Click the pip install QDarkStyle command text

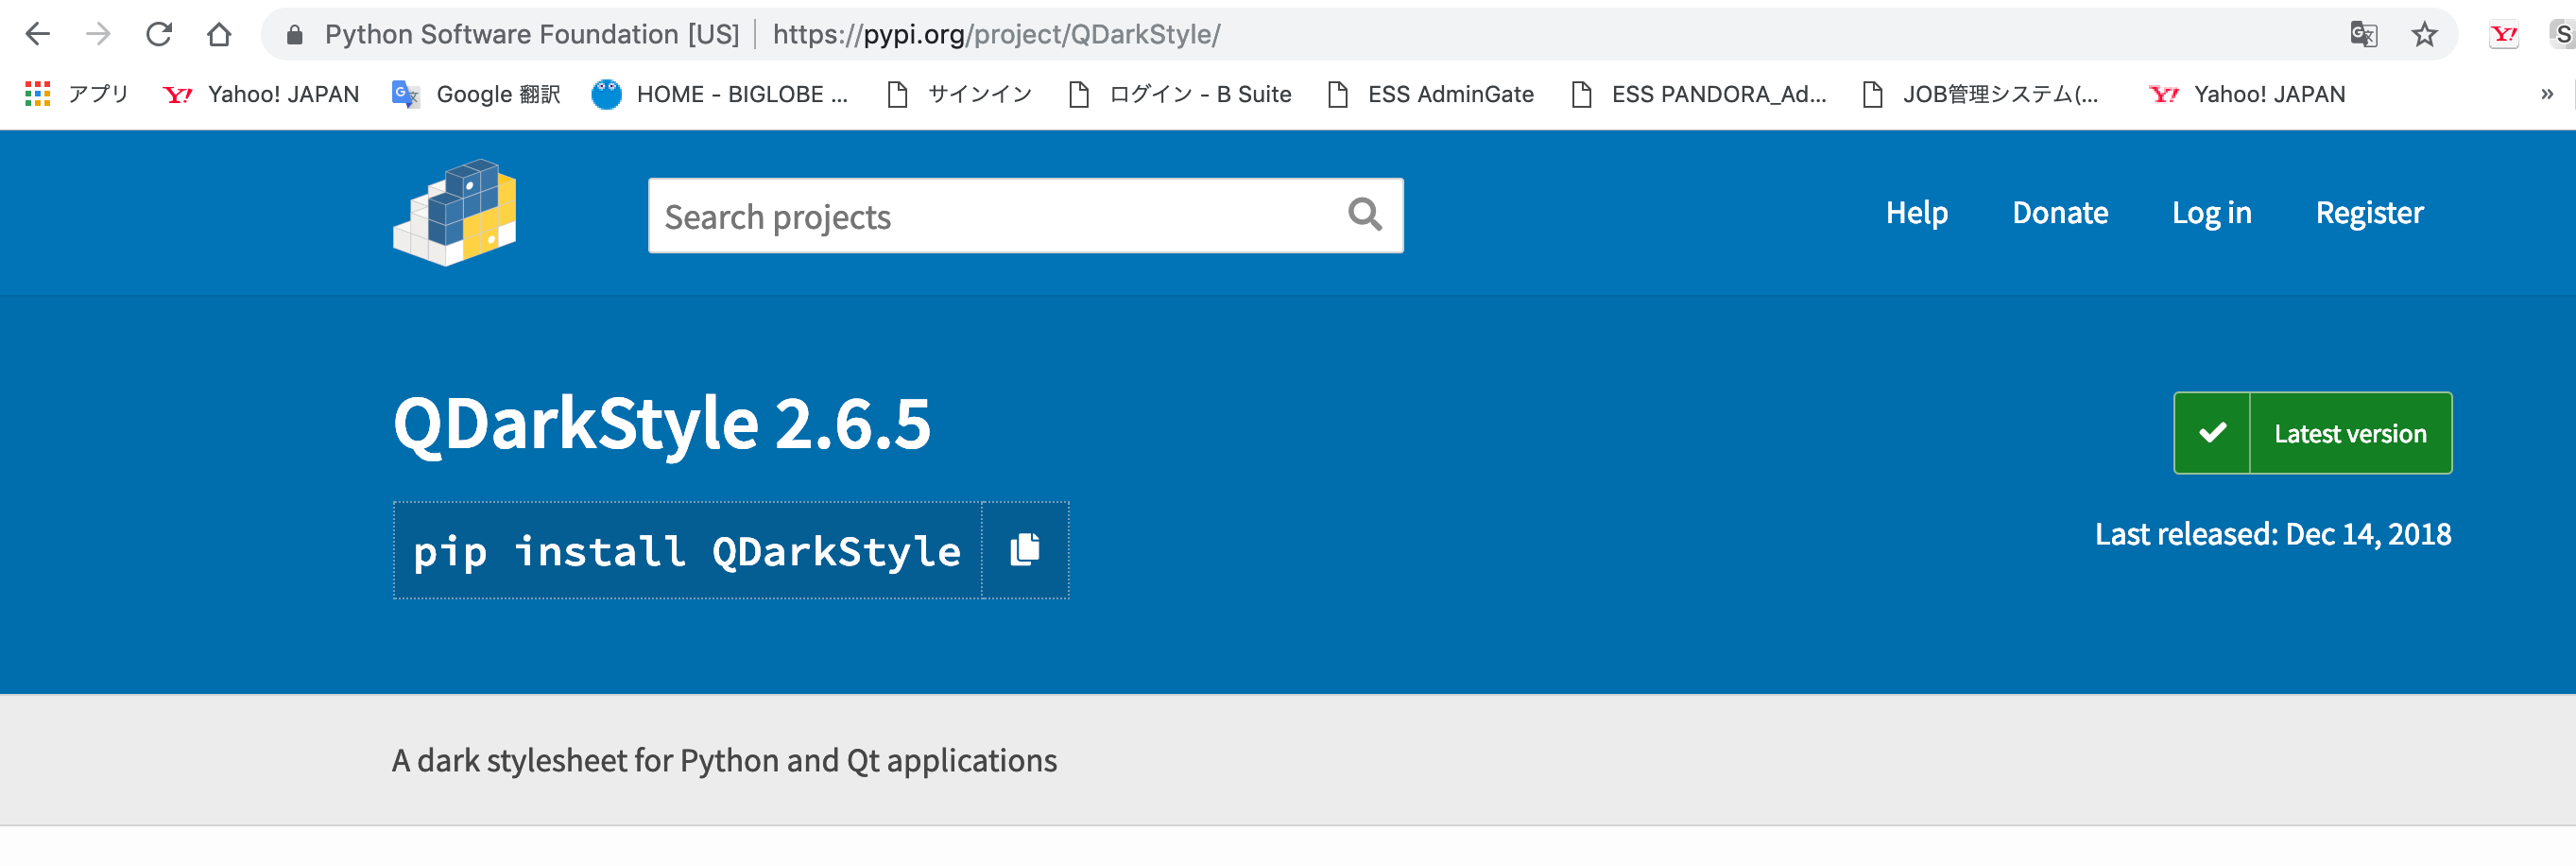(x=687, y=551)
